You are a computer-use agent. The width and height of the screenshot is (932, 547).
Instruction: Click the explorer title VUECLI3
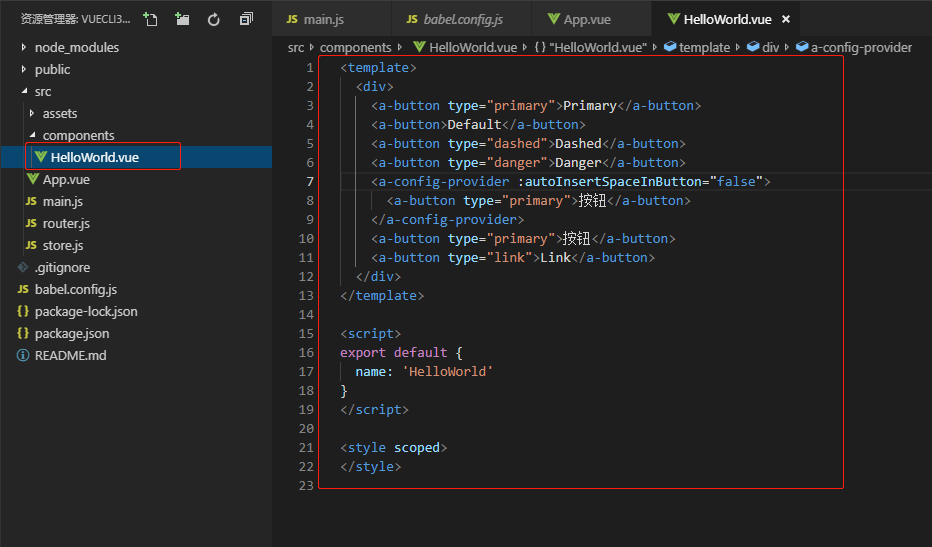75,19
